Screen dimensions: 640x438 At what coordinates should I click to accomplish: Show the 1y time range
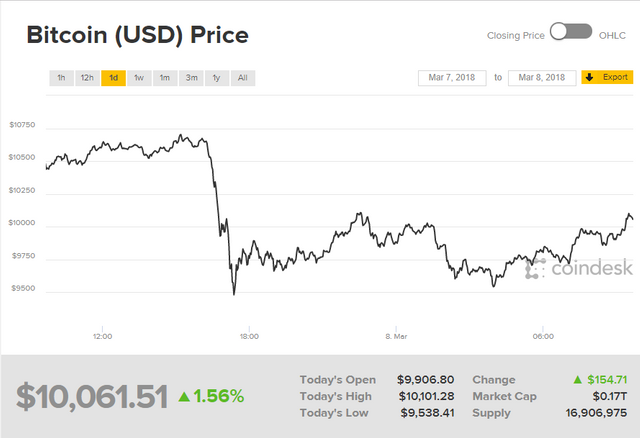click(x=216, y=77)
